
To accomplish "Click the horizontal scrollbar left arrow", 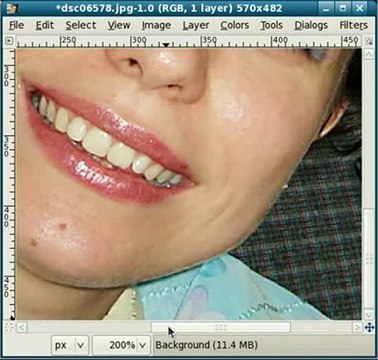I will pos(22,327).
